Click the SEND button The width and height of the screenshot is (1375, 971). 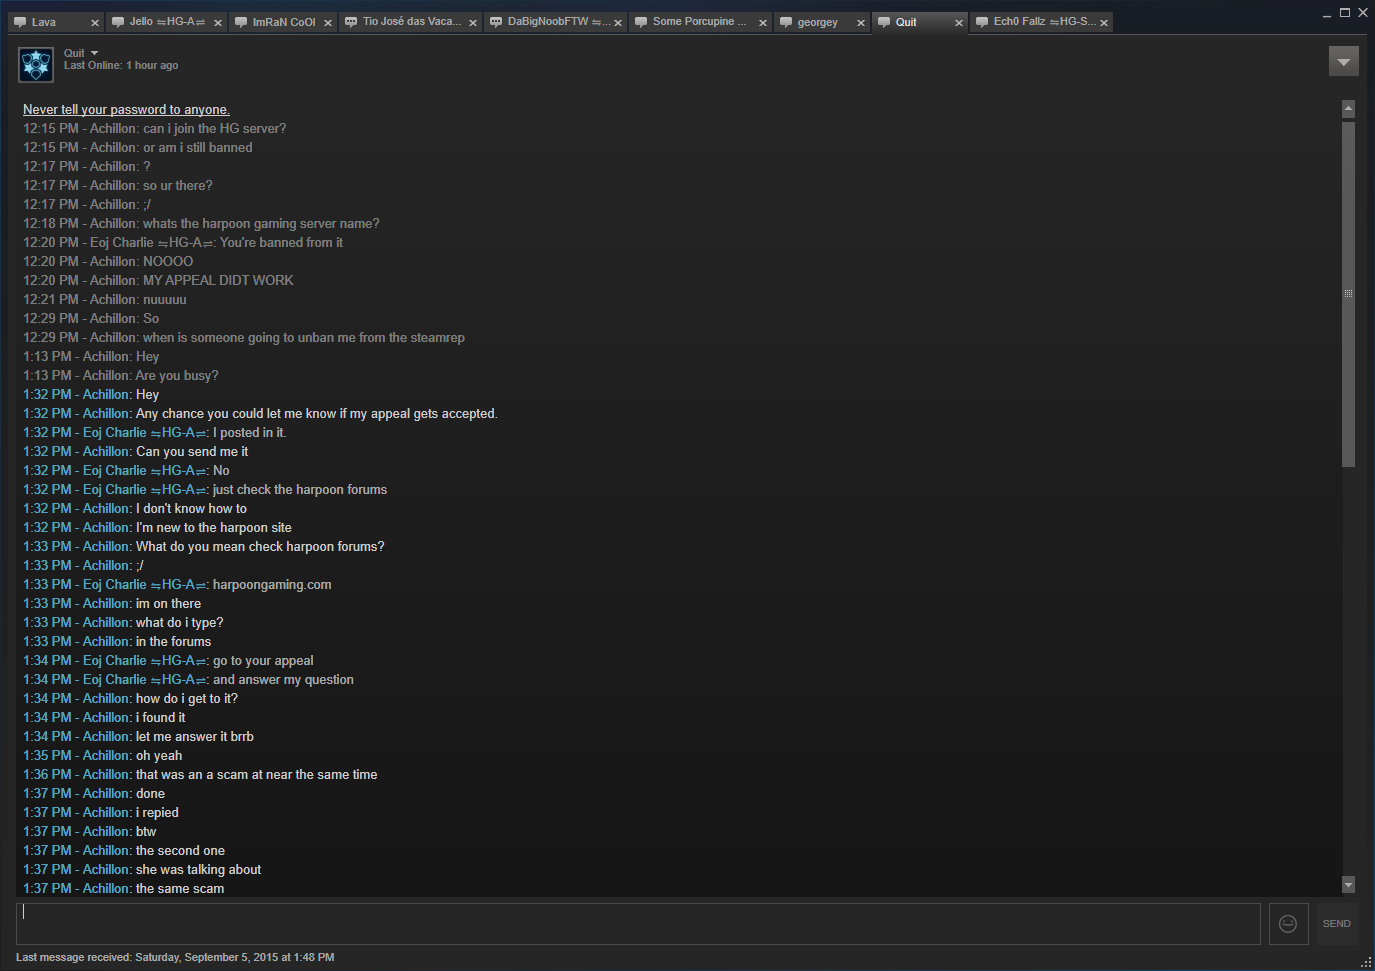pyautogui.click(x=1336, y=924)
